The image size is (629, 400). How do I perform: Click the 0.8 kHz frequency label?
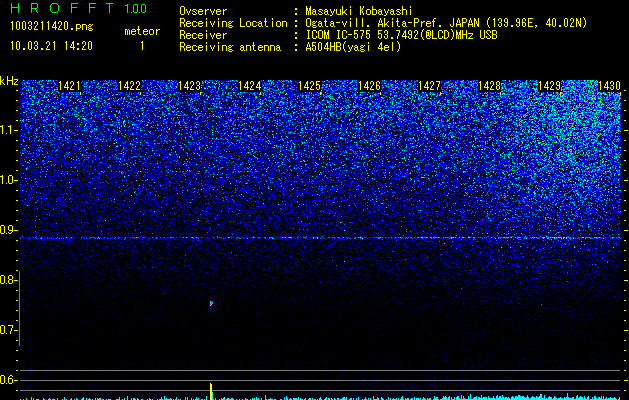[8, 280]
